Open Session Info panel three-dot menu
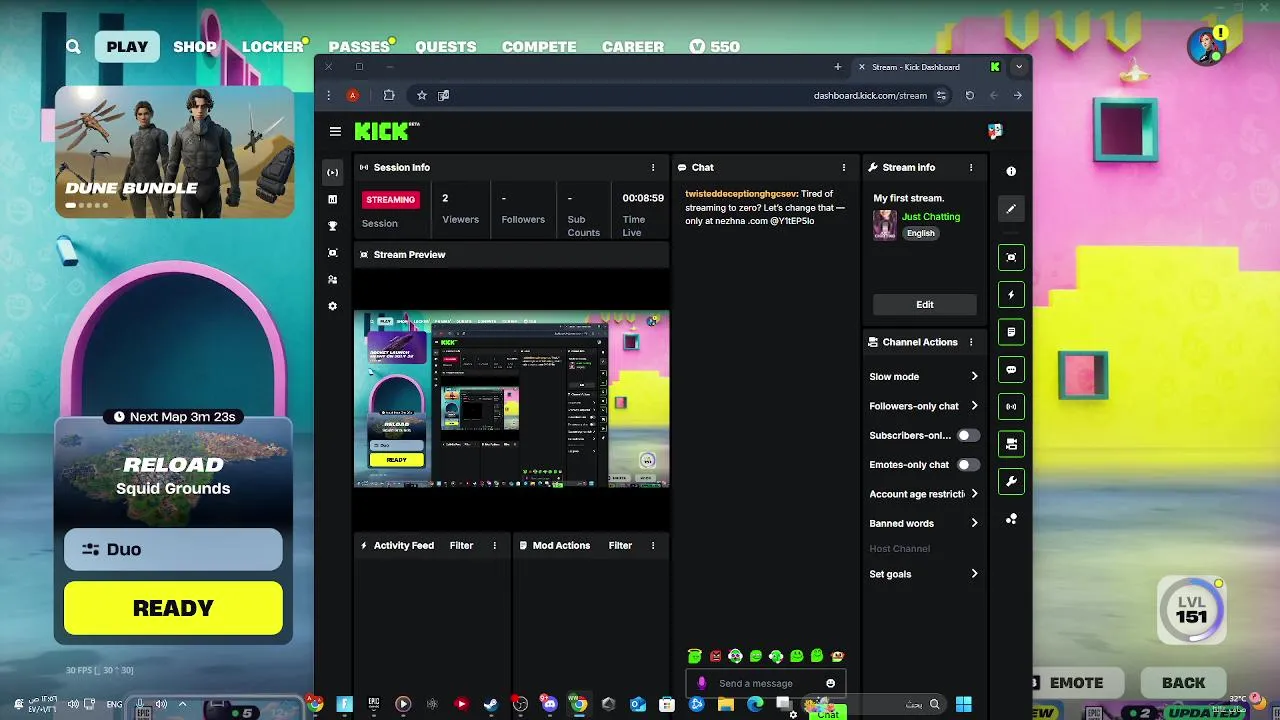The width and height of the screenshot is (1280, 720). tap(653, 167)
